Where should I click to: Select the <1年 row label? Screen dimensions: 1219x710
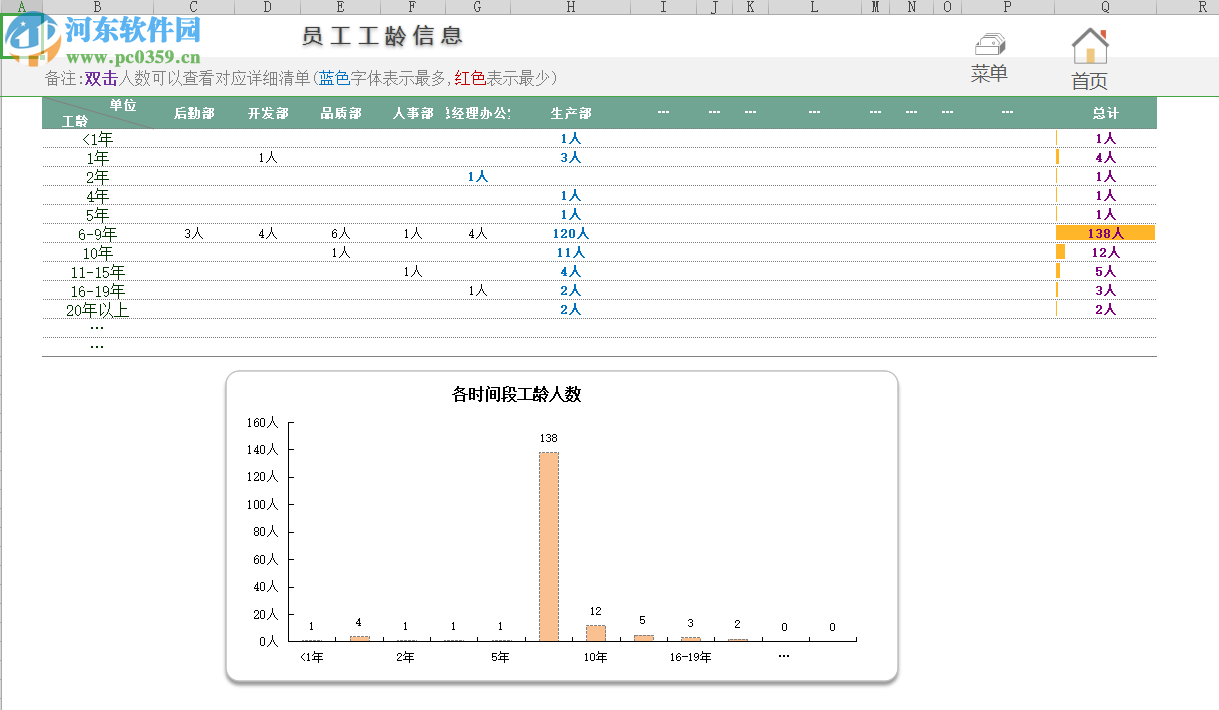coord(97,138)
